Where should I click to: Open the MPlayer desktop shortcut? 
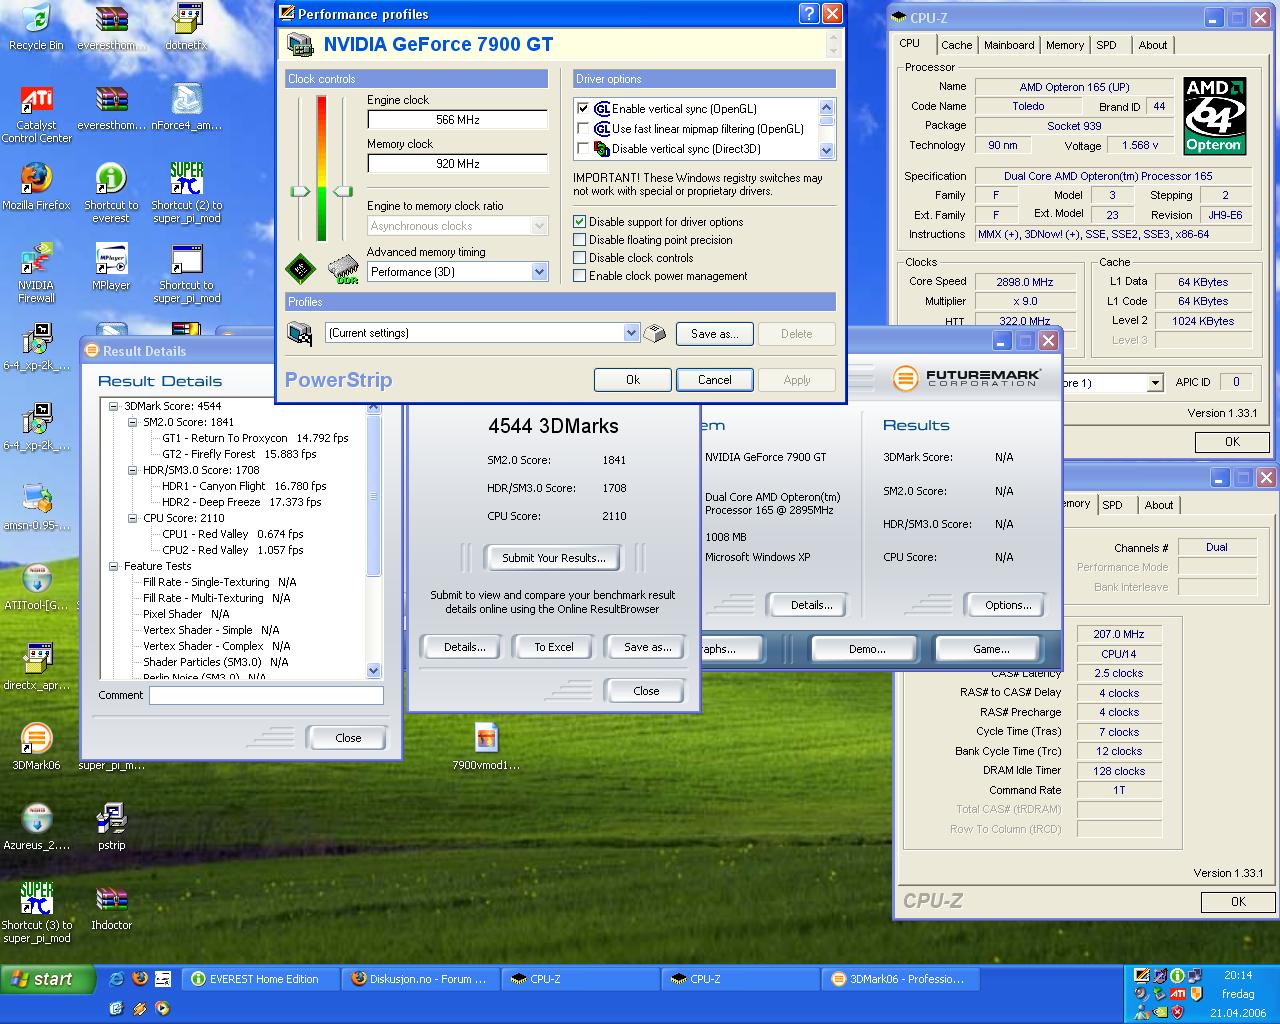point(111,266)
